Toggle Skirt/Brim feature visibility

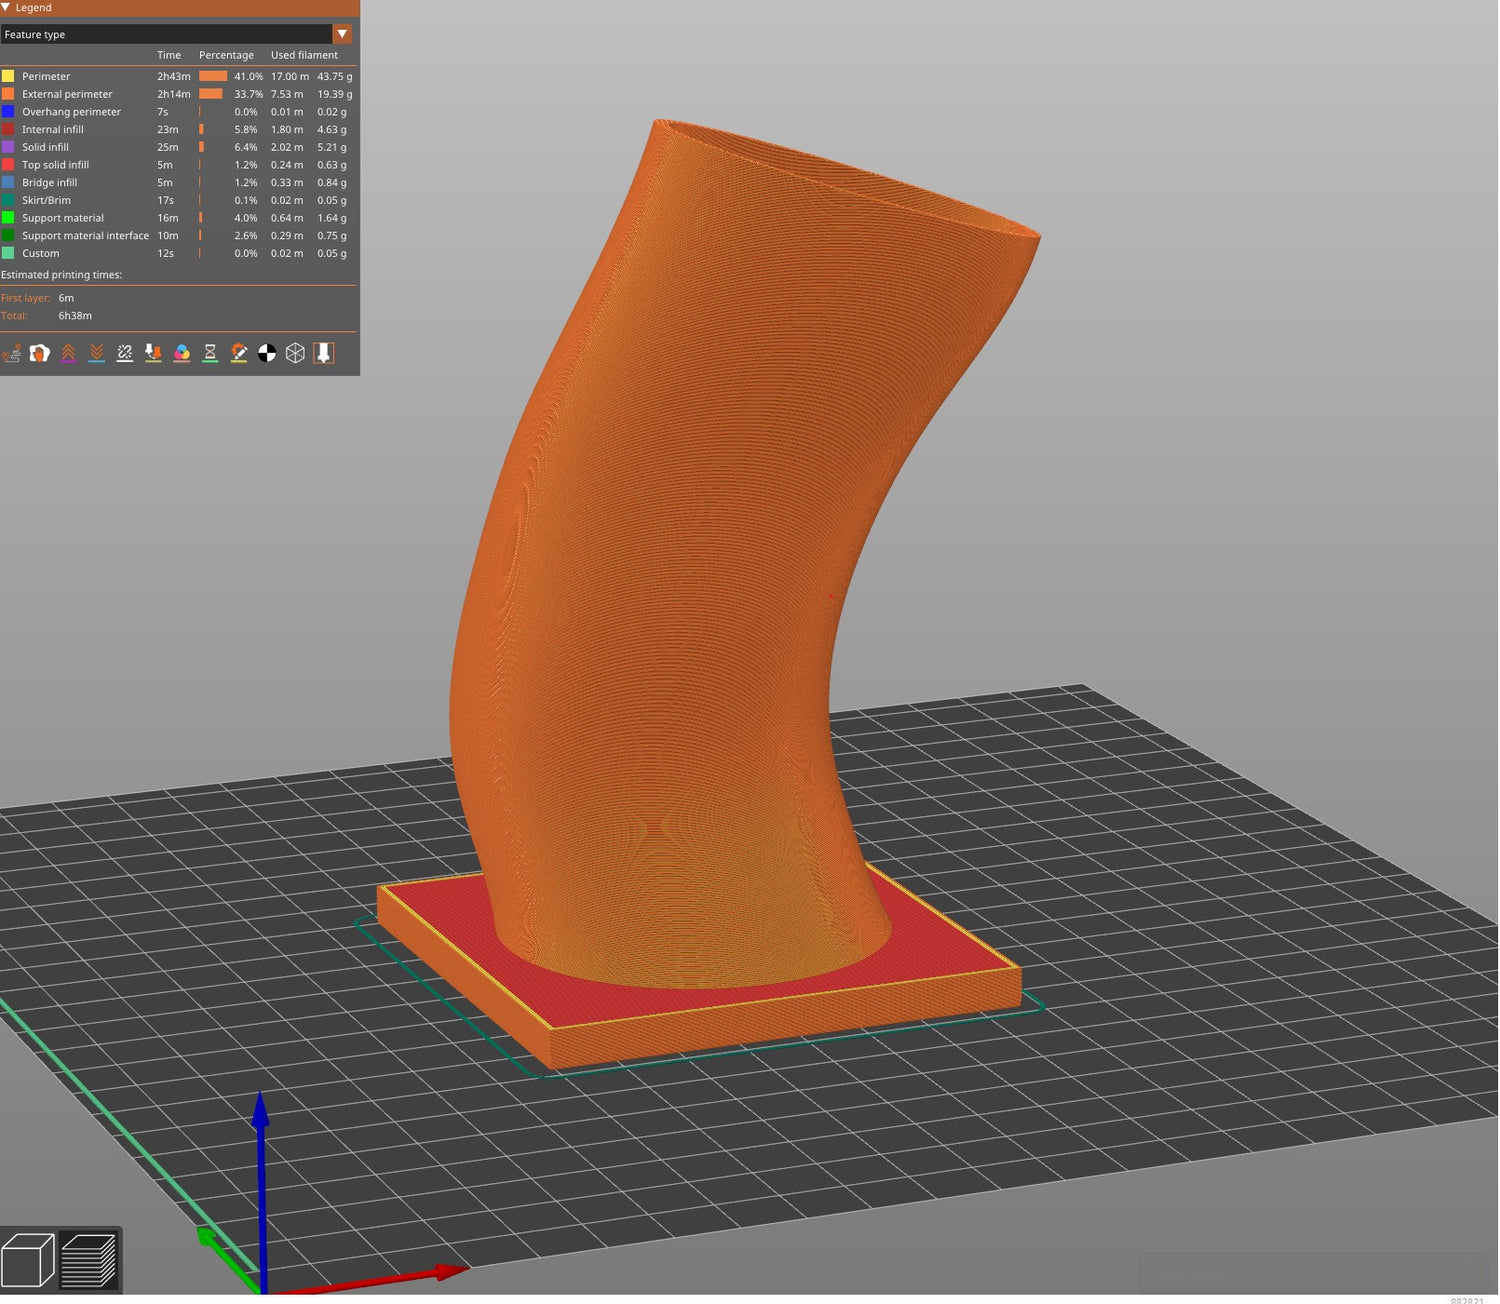click(x=46, y=200)
